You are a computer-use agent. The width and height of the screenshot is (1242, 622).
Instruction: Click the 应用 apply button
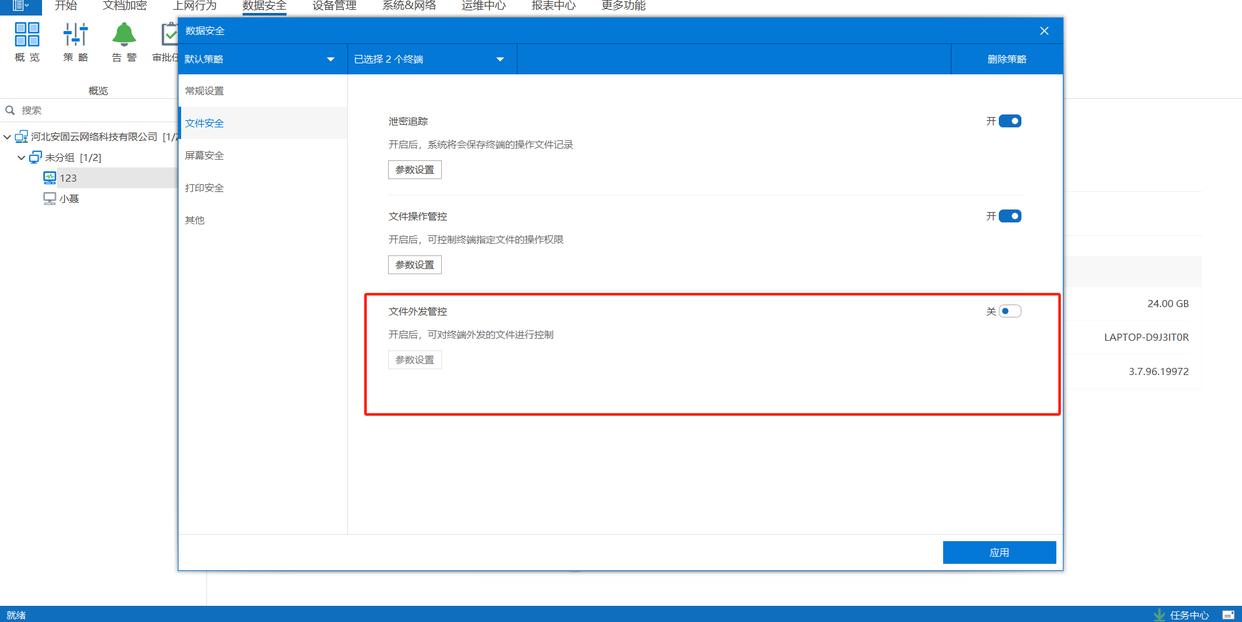click(x=999, y=552)
